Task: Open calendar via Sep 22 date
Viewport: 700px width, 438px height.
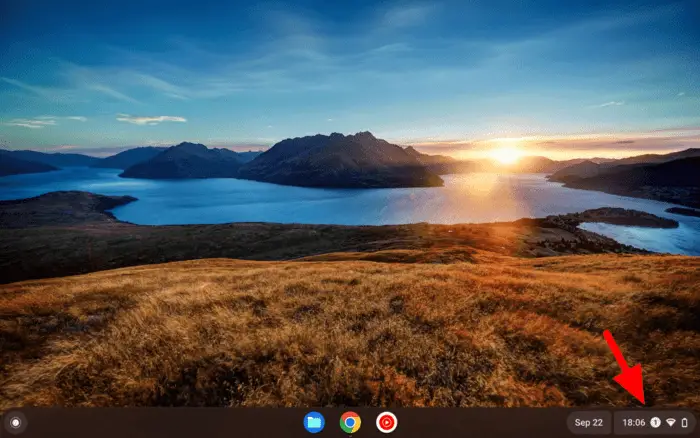Action: [588, 422]
